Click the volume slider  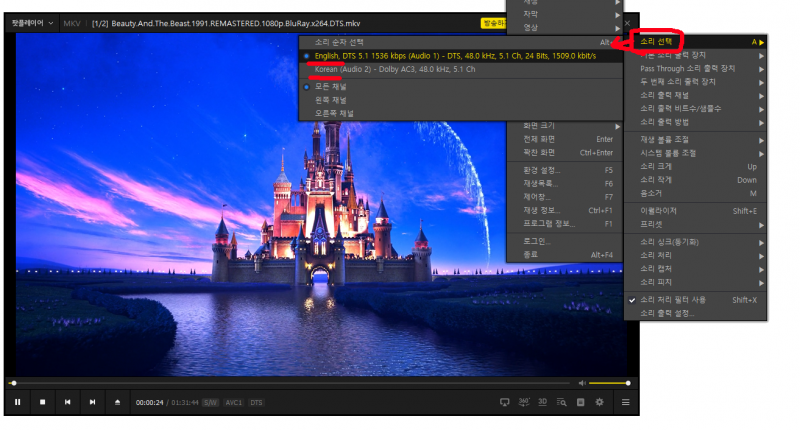click(x=609, y=383)
